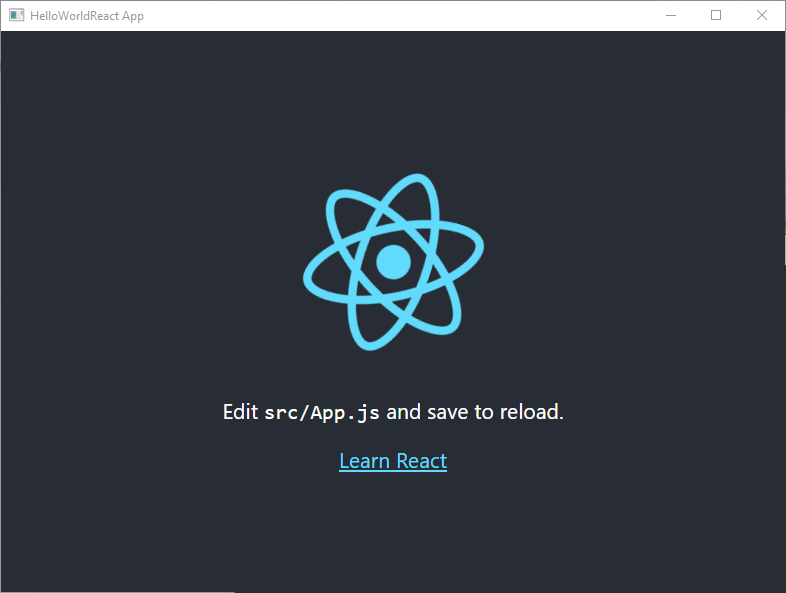Click the 'Edit src/App.js and save to reload.' text
The height and width of the screenshot is (593, 786).
394,412
